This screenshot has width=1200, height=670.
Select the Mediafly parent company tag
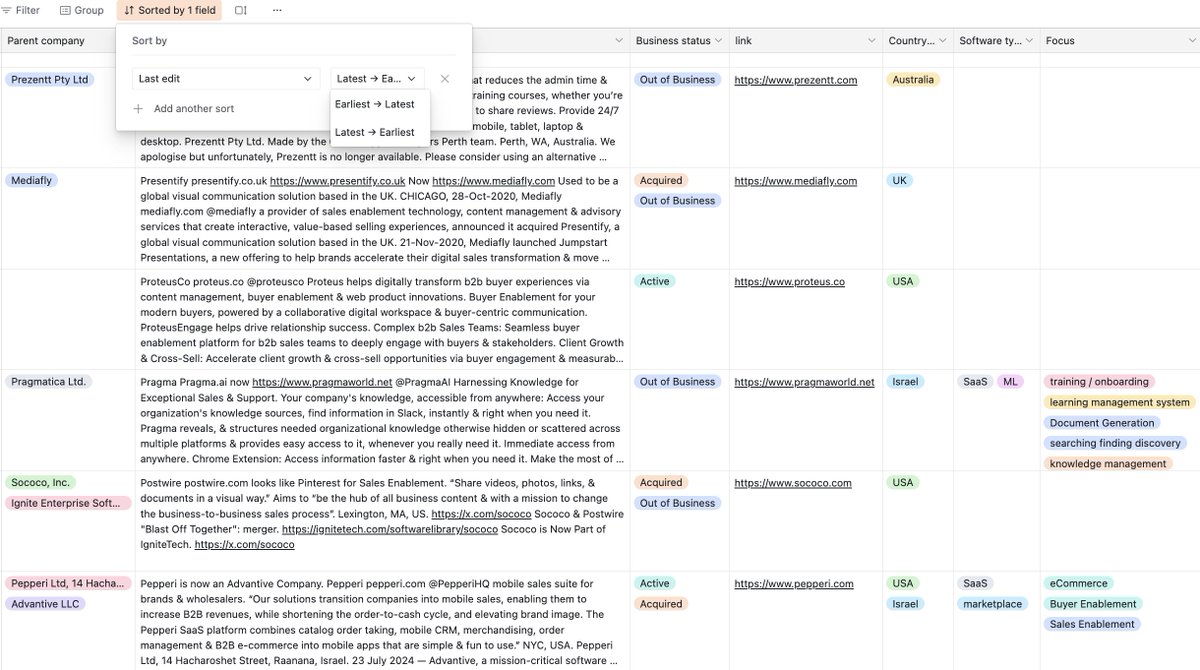click(31, 181)
